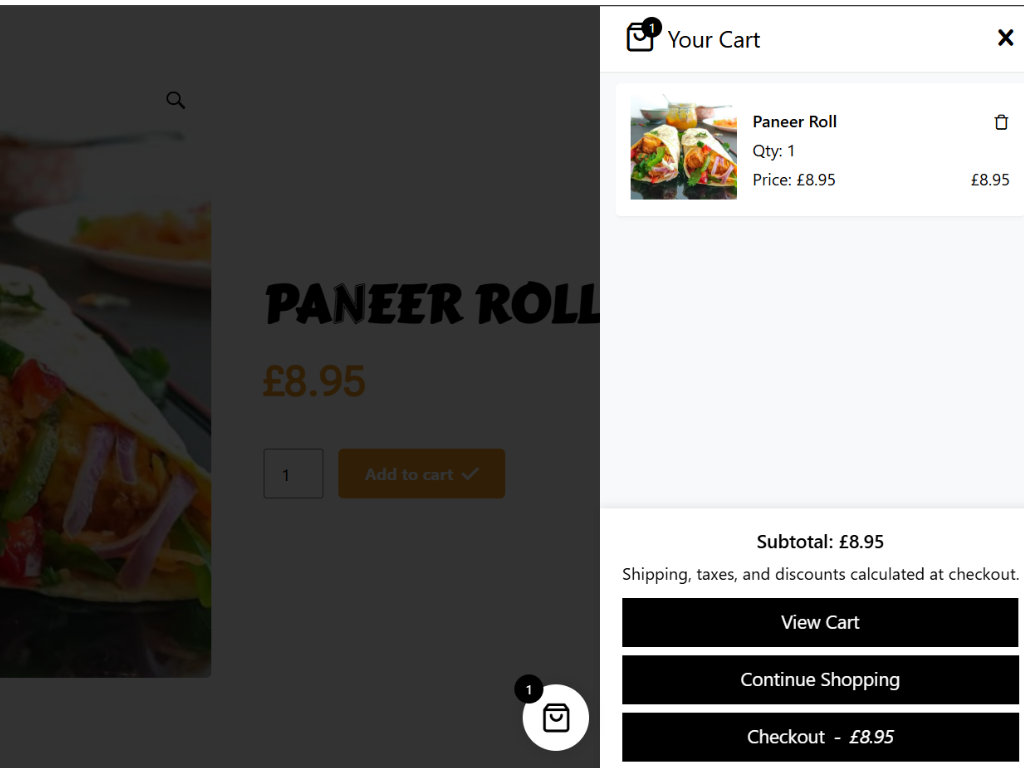Open the View Cart page
Viewport: 1024px width, 768px height.
tap(820, 622)
